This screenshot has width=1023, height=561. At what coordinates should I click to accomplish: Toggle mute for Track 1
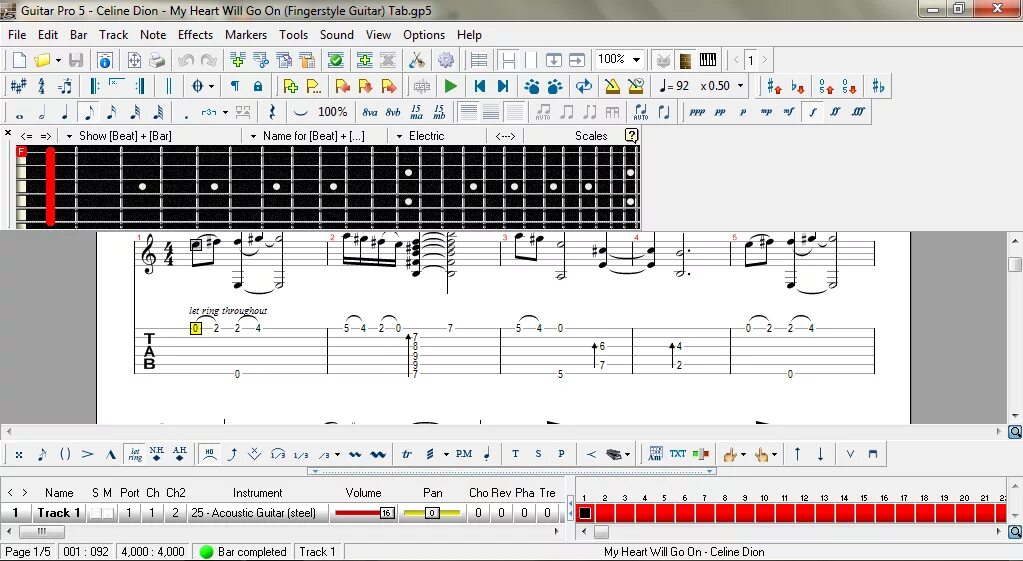click(107, 513)
